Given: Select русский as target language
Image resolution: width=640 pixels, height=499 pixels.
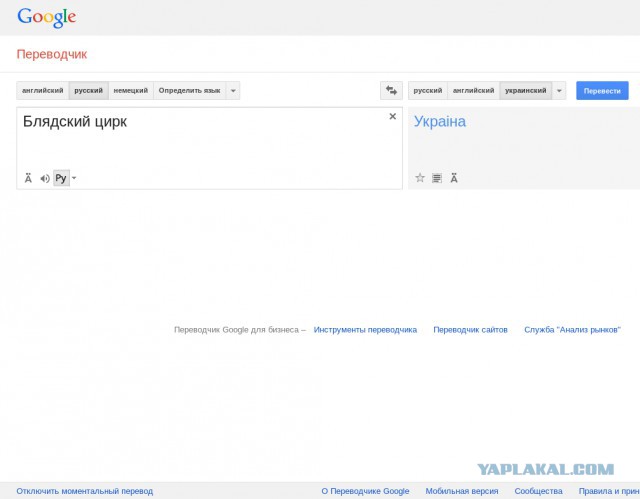Looking at the screenshot, I should coord(428,90).
